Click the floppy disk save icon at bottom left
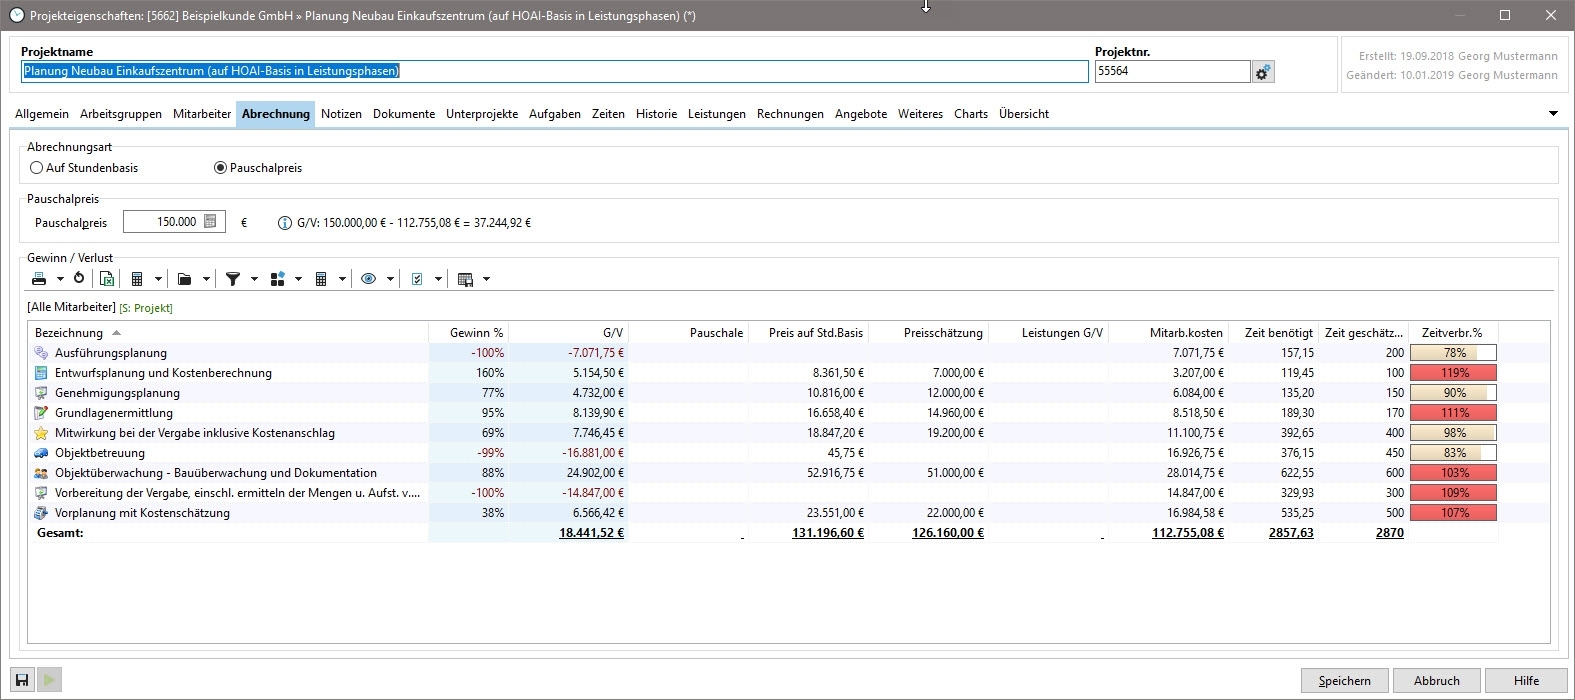The width and height of the screenshot is (1575, 700). tap(22, 681)
